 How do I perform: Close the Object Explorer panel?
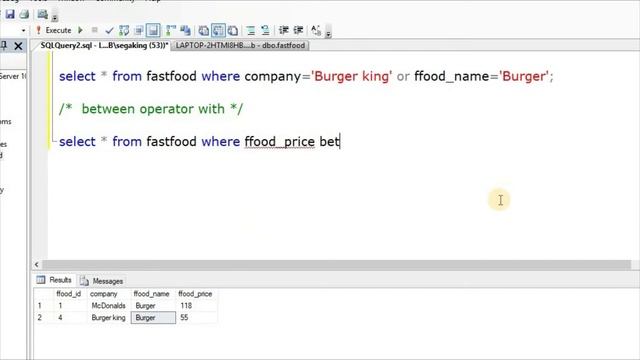pyautogui.click(x=18, y=46)
